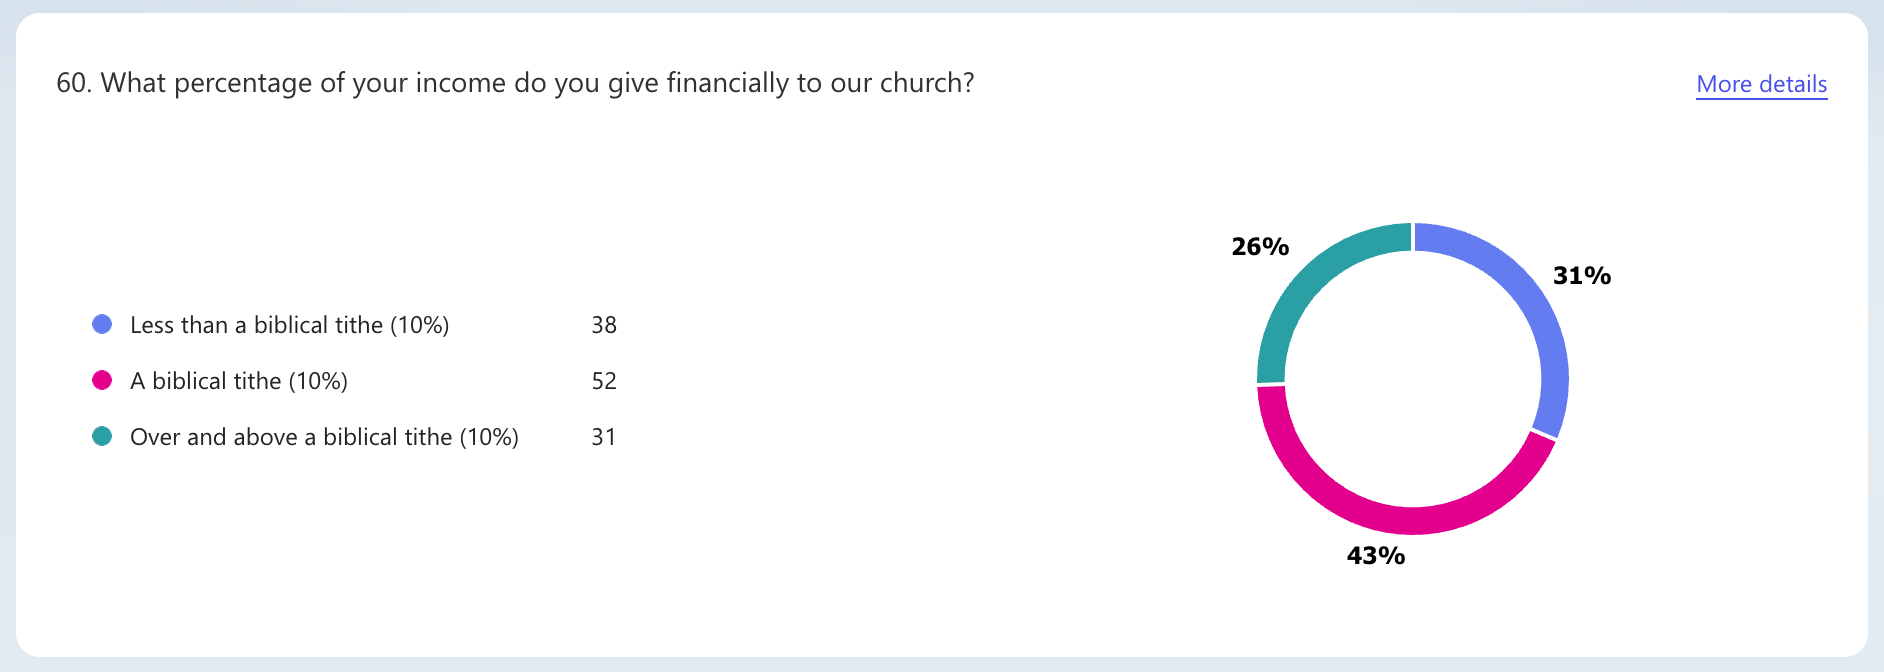Open the More details link
The image size is (1884, 672).
pyautogui.click(x=1761, y=84)
